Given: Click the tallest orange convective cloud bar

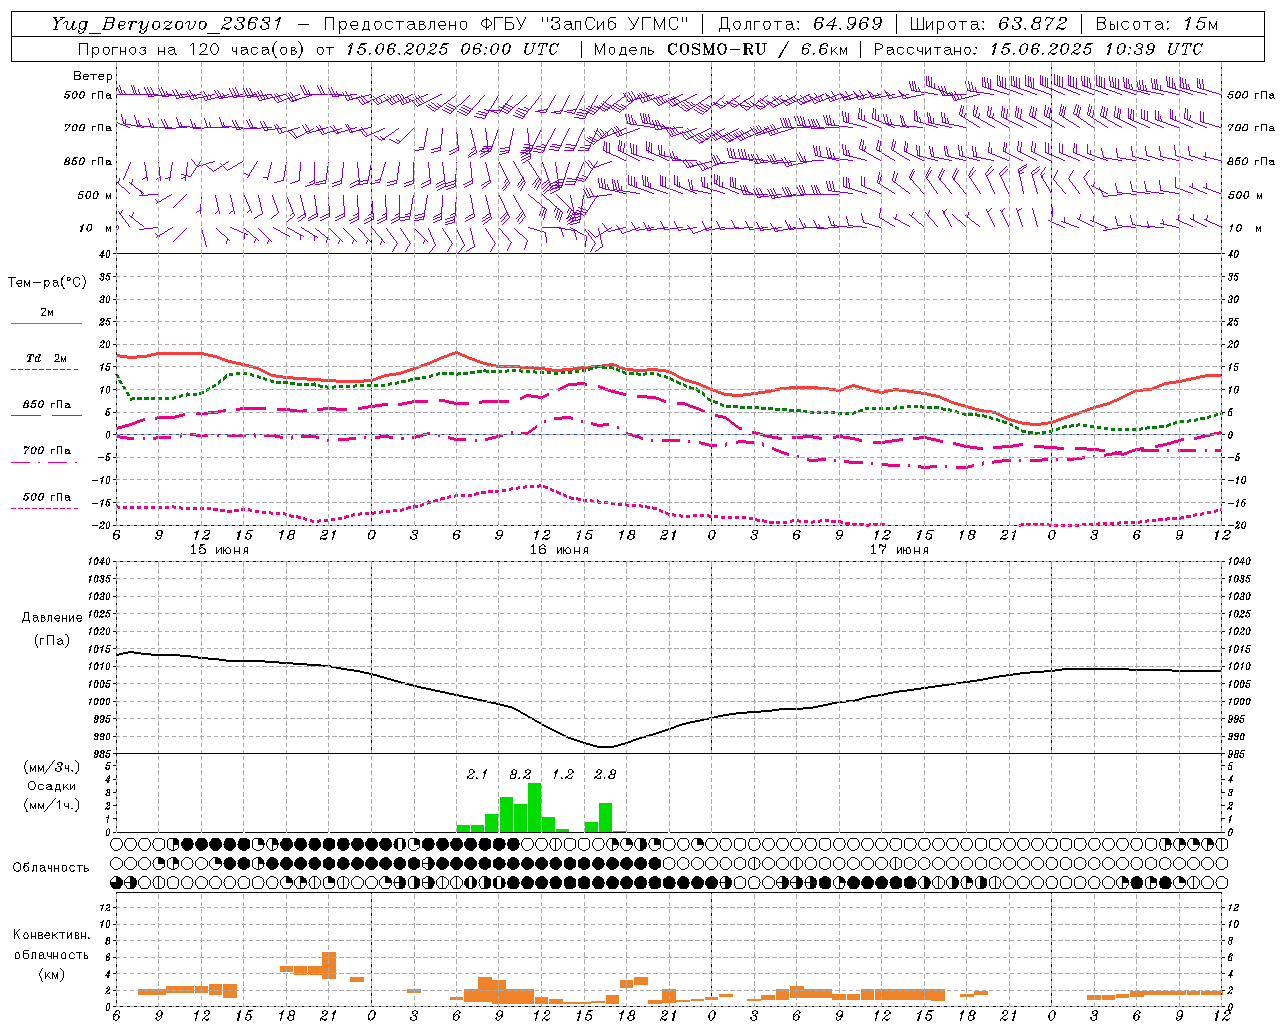Looking at the screenshot, I should [x=329, y=965].
